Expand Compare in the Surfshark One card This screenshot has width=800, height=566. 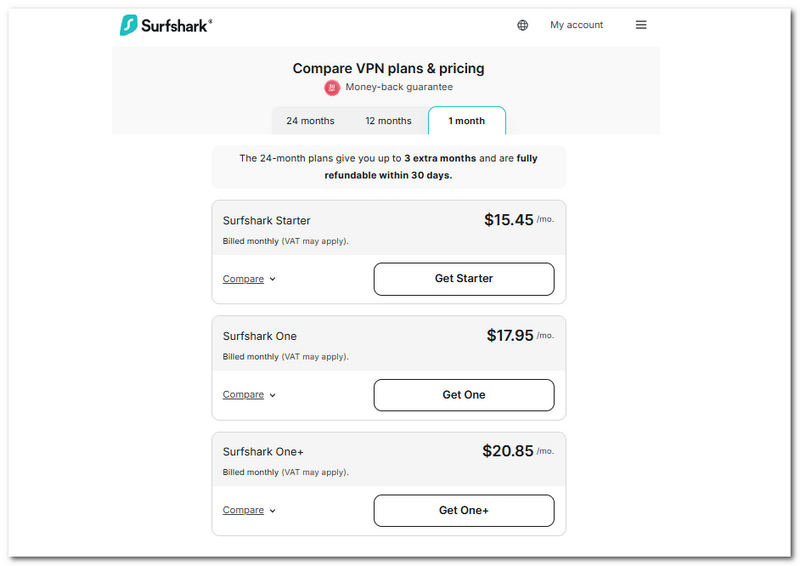(248, 395)
